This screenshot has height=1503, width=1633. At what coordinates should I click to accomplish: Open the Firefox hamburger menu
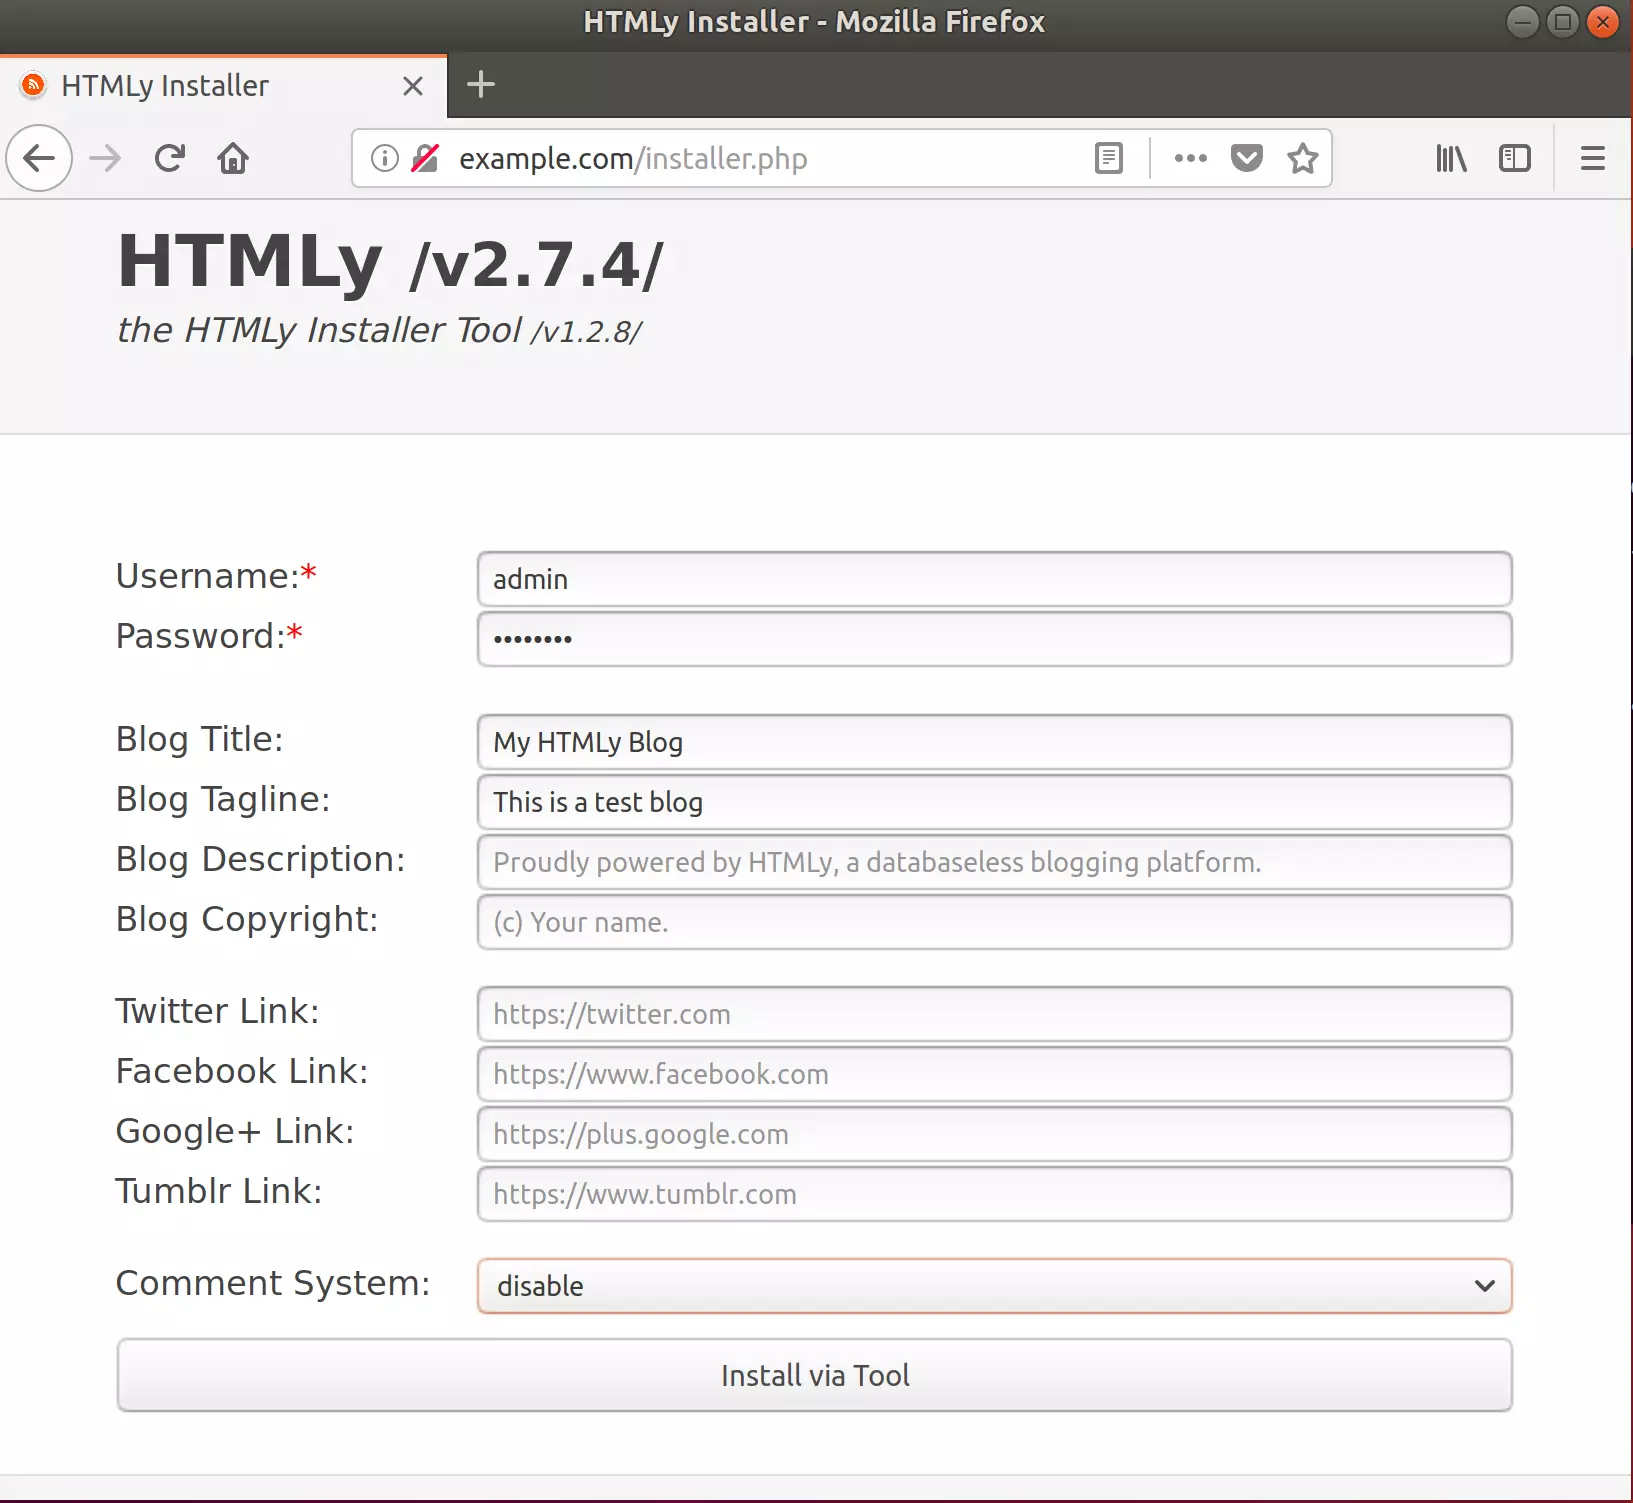coord(1593,158)
